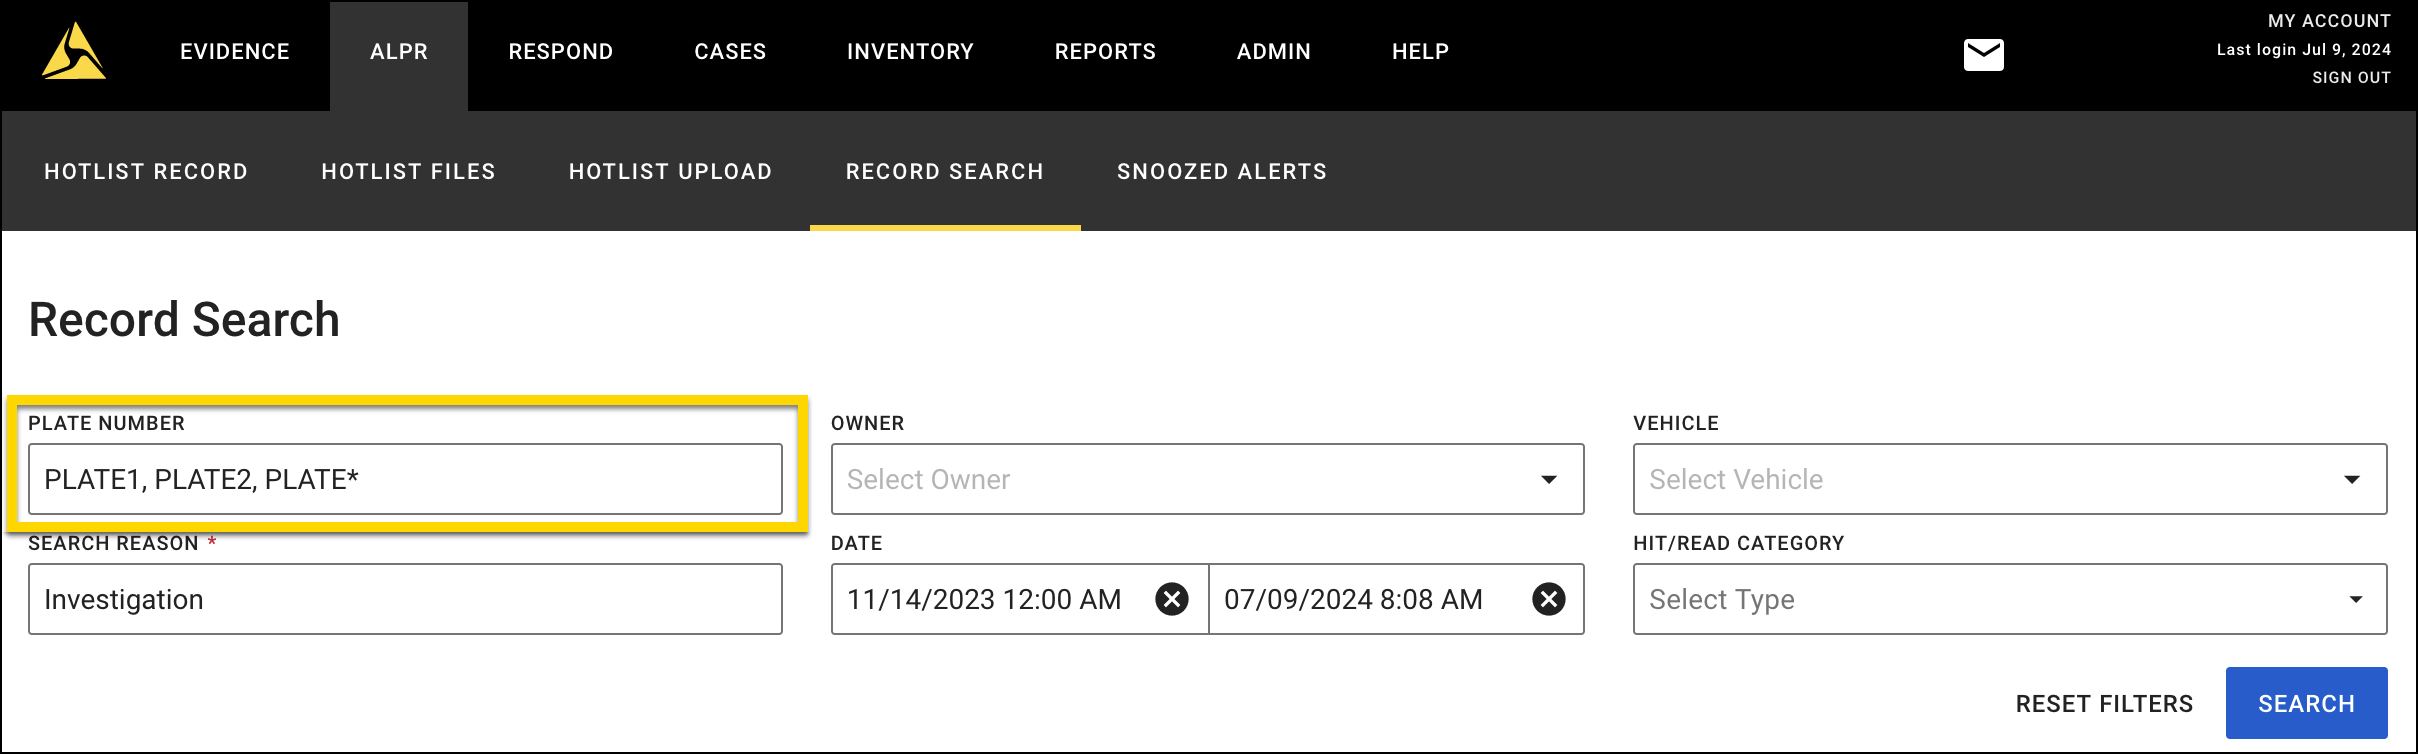The width and height of the screenshot is (2418, 754).
Task: Click Reset Filters
Action: [2104, 704]
